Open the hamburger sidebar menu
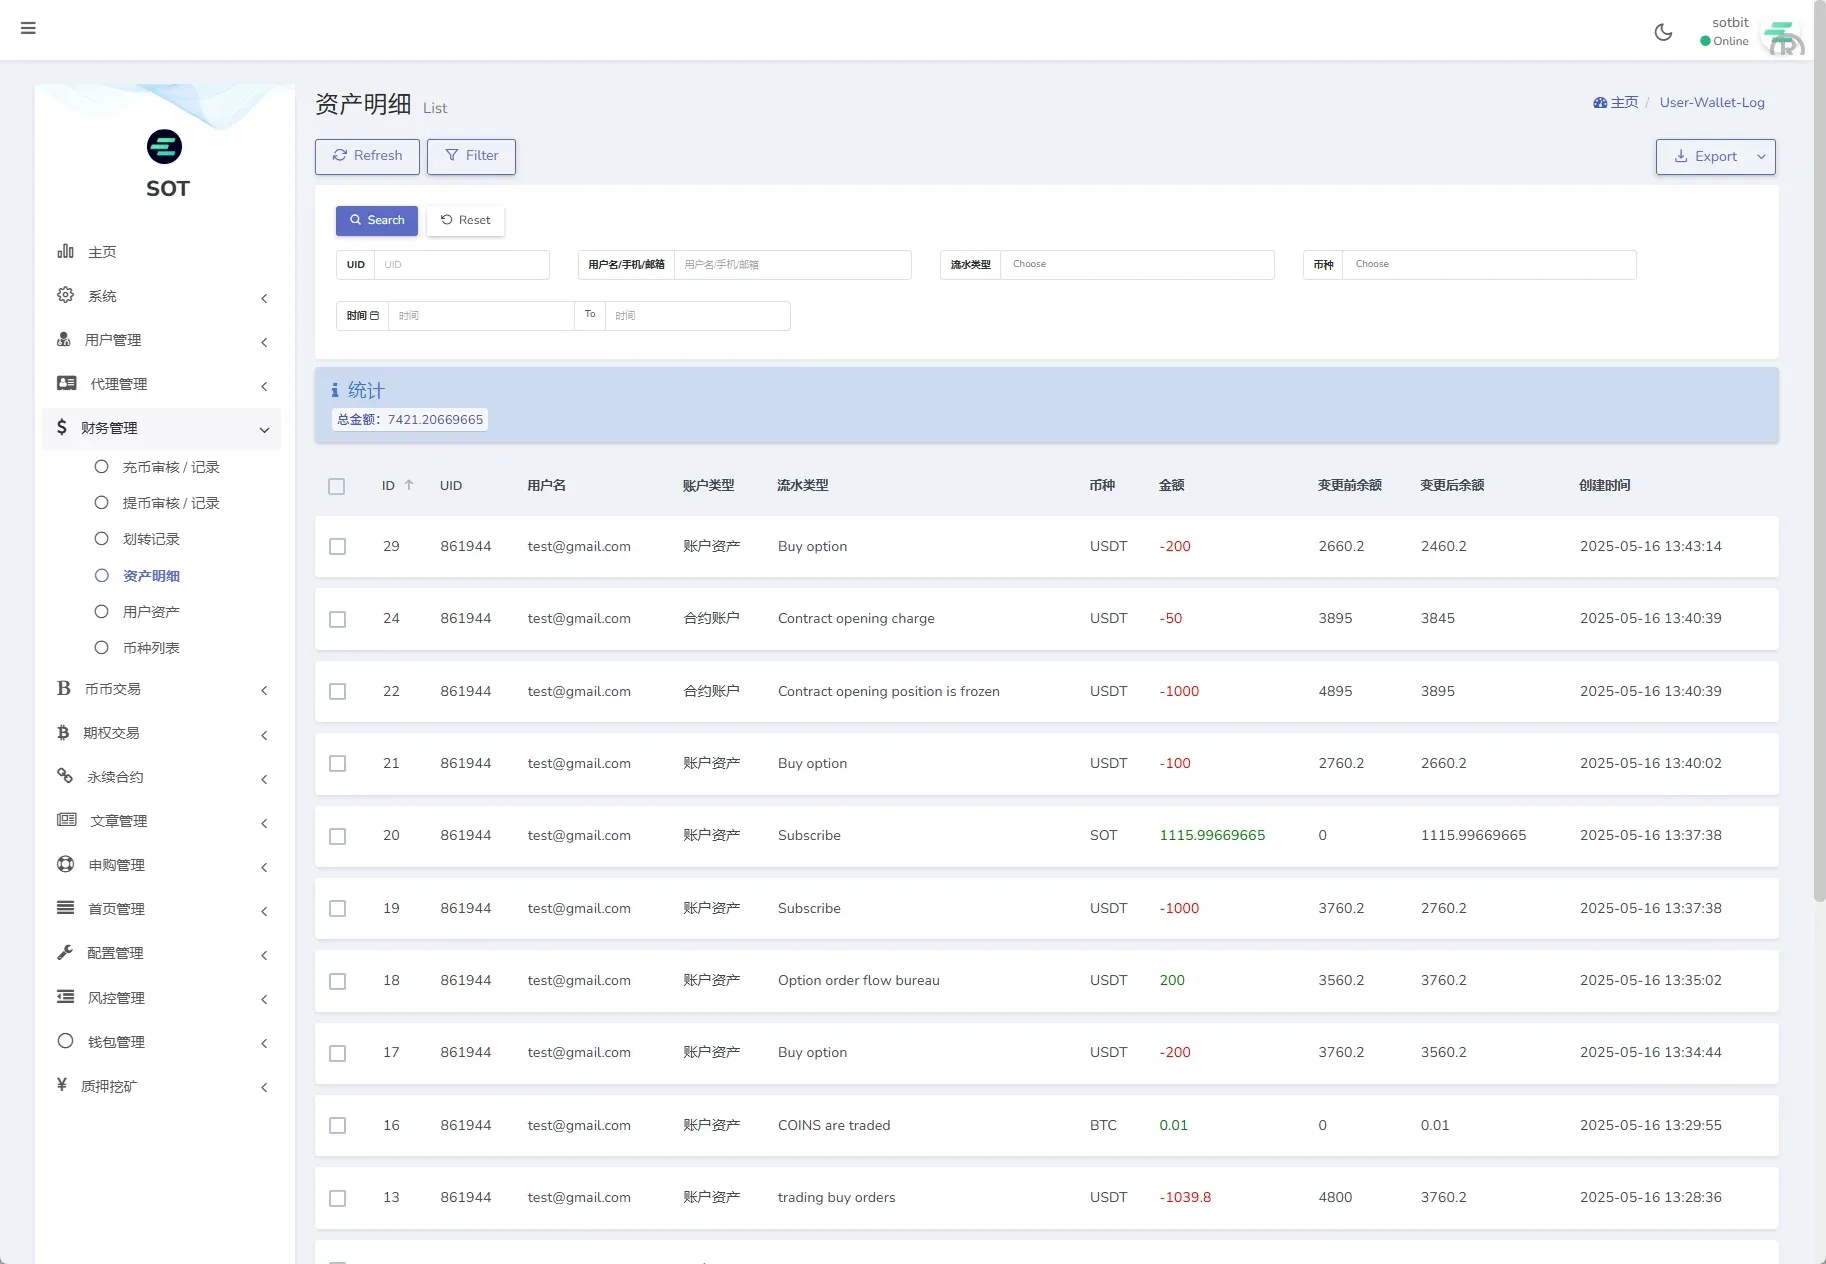1826x1264 pixels. point(28,28)
